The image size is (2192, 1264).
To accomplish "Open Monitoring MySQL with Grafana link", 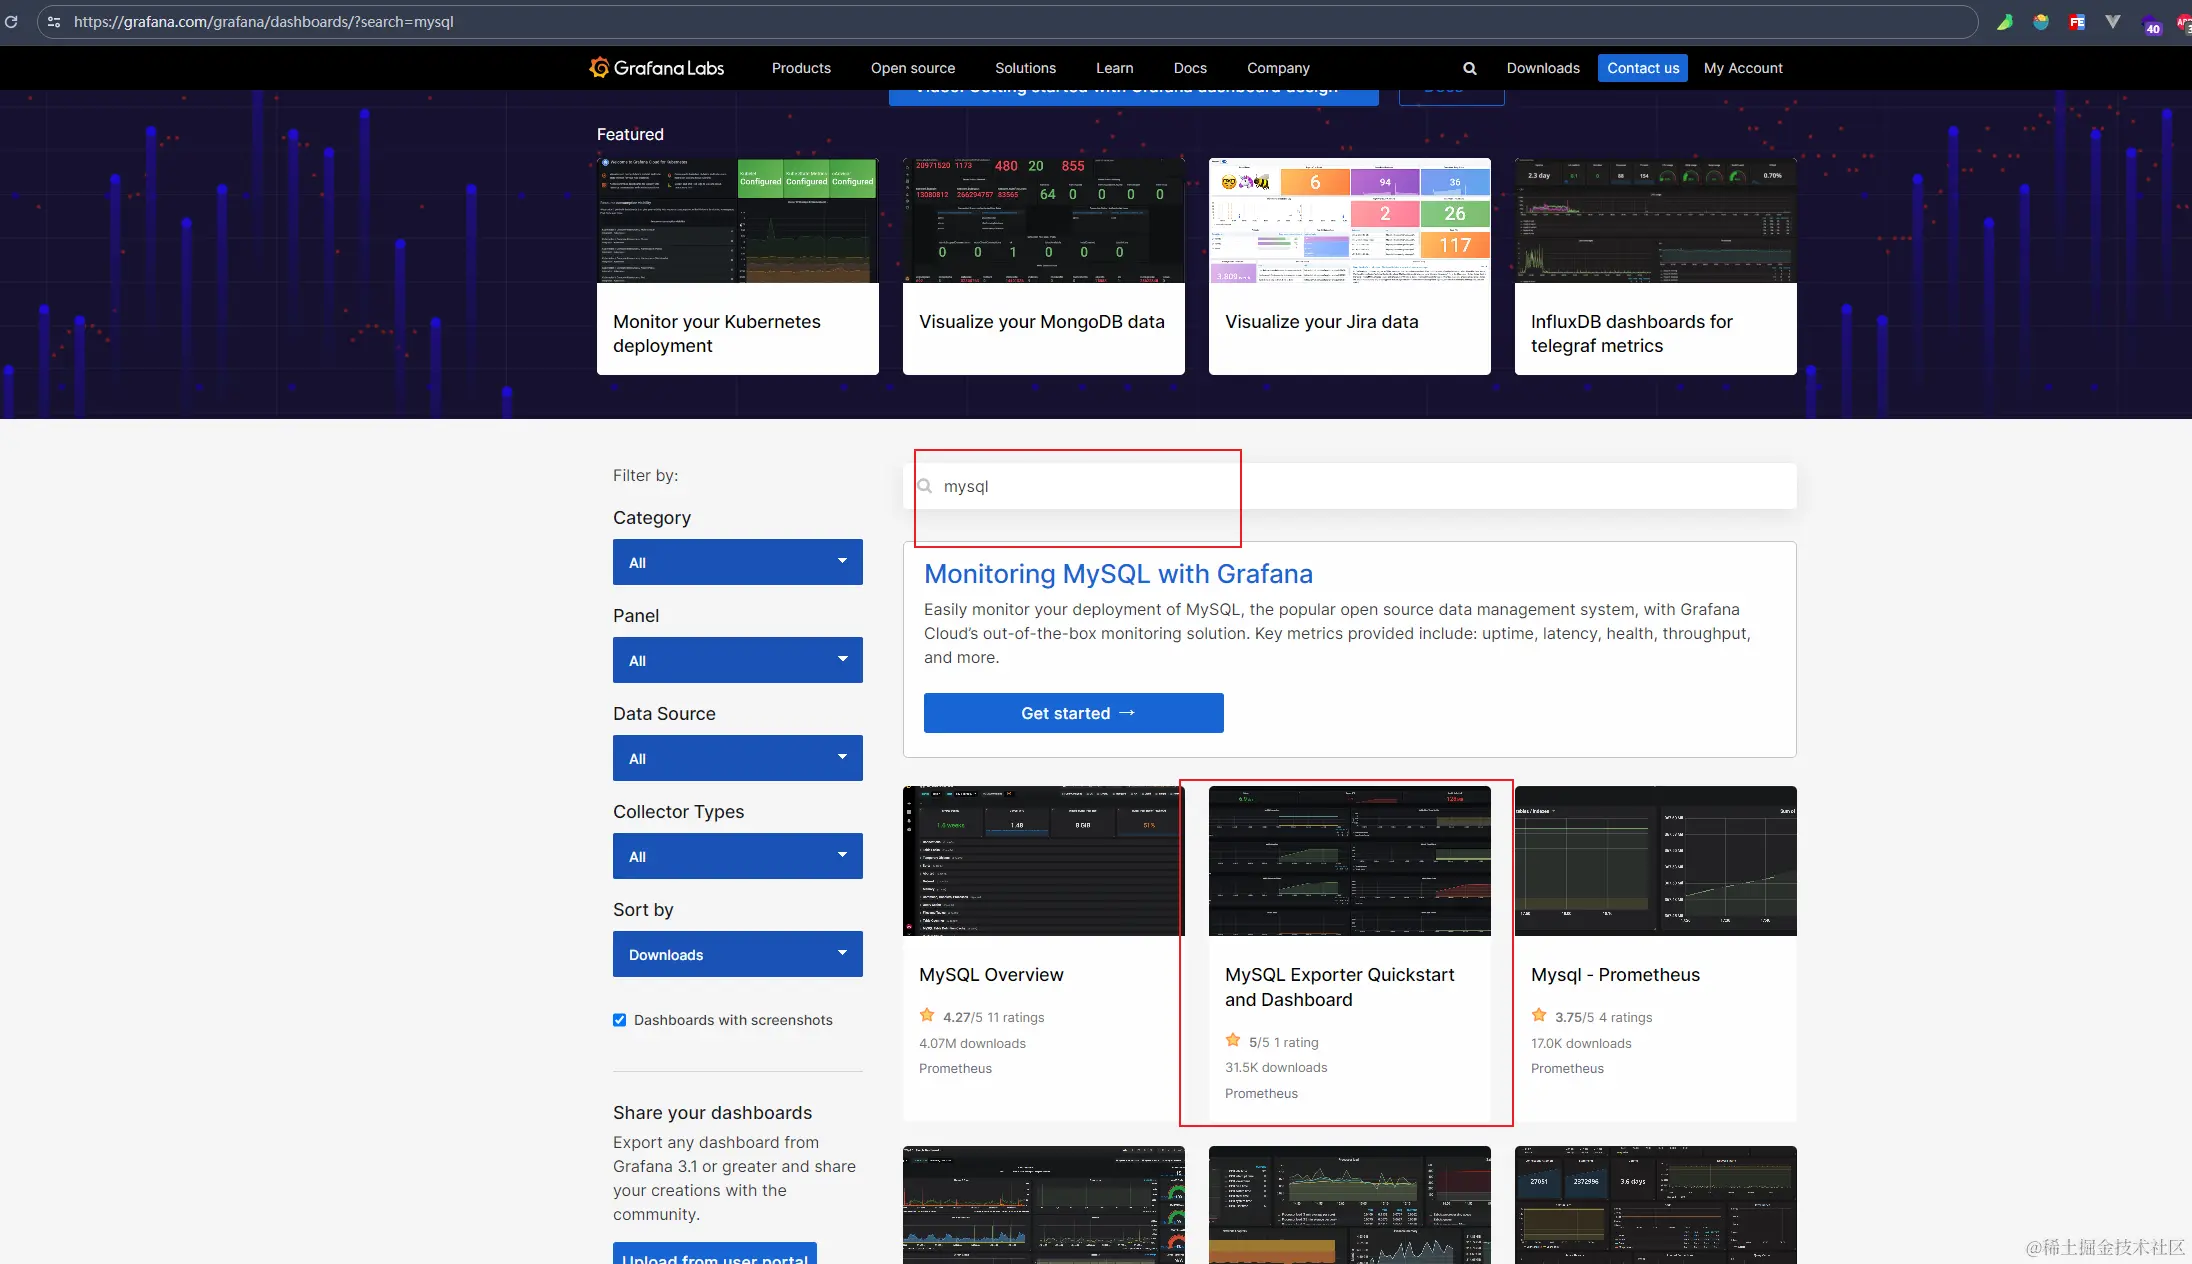I will [1117, 574].
